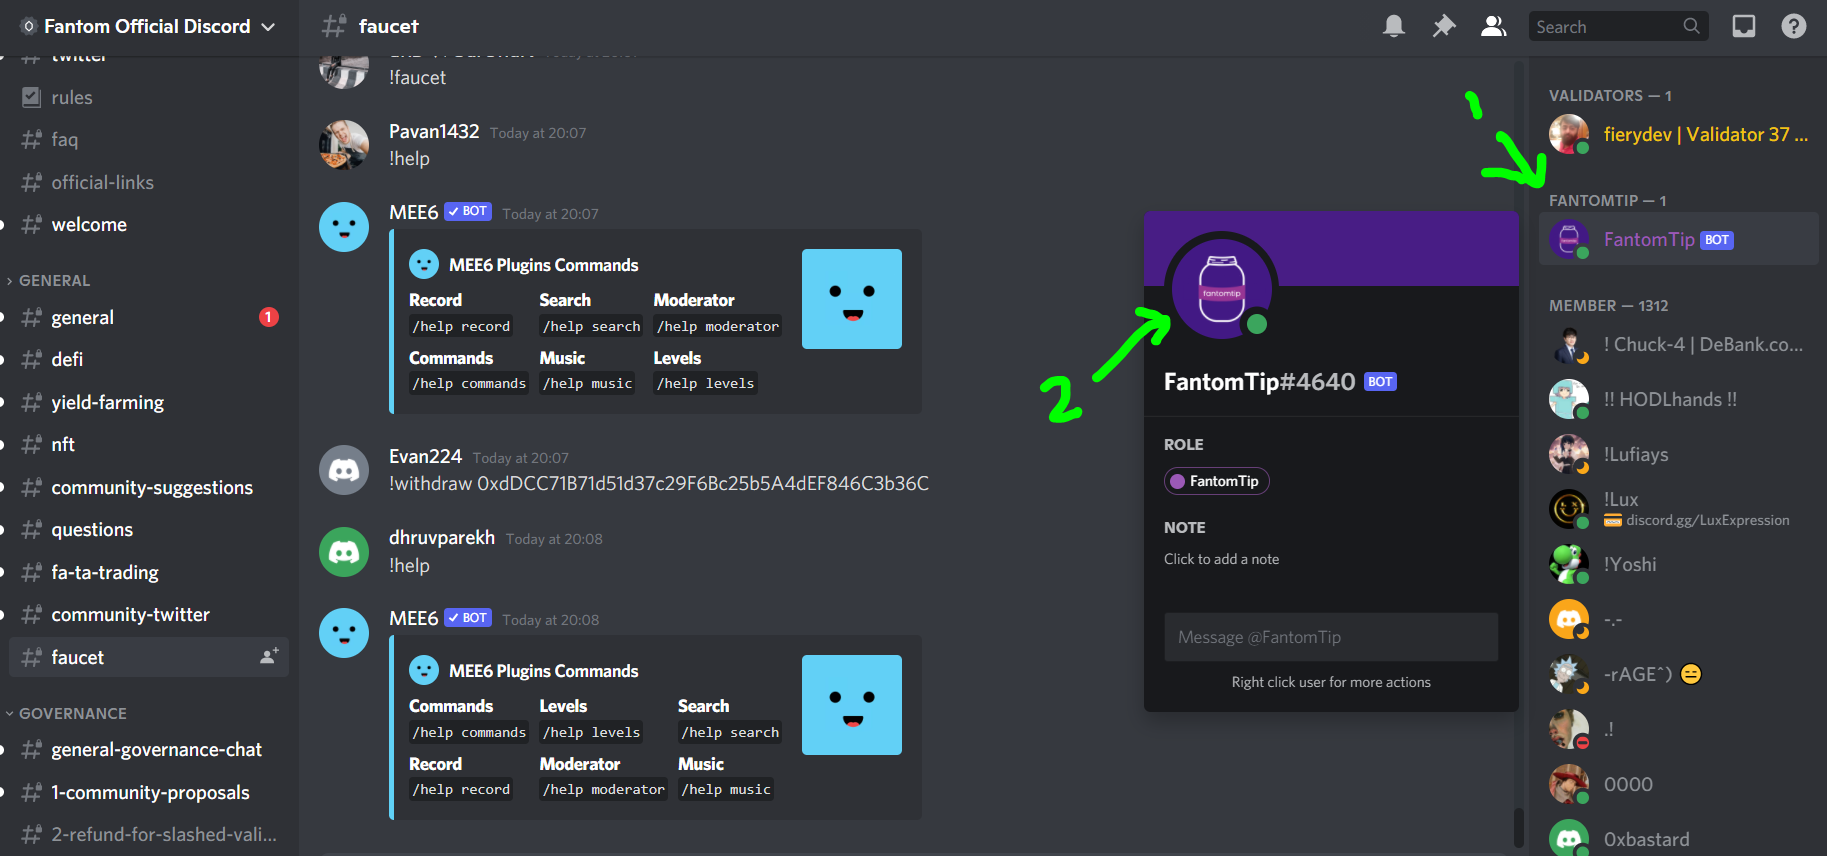The width and height of the screenshot is (1827, 856).
Task: Toggle the member list icon
Action: click(x=1493, y=26)
